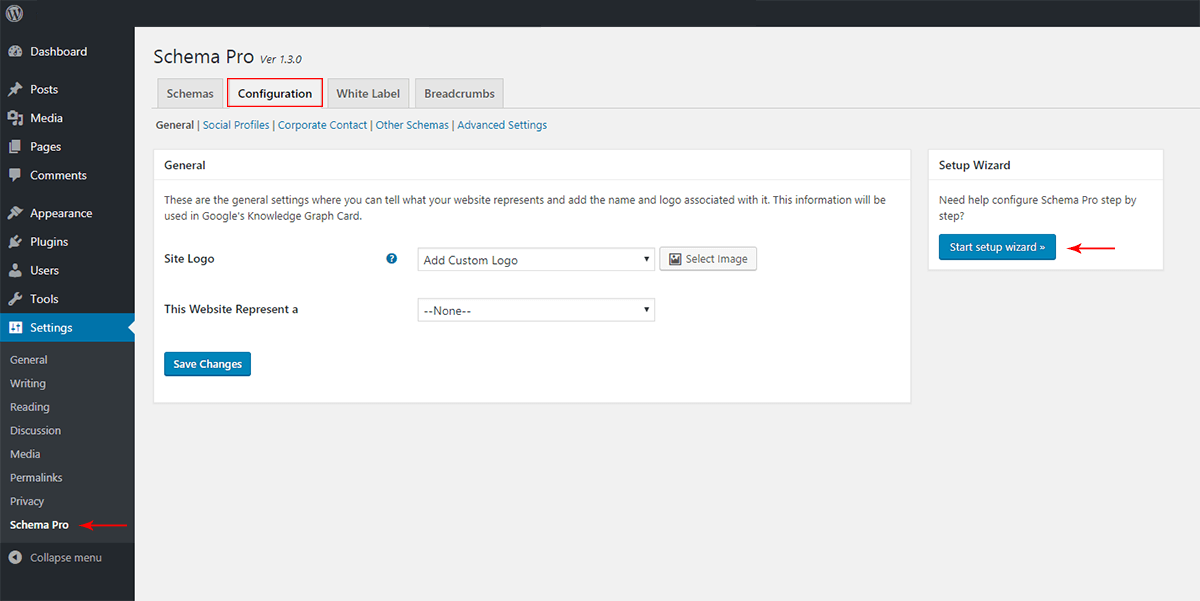
Task: Select the Configuration tab
Action: (x=275, y=93)
